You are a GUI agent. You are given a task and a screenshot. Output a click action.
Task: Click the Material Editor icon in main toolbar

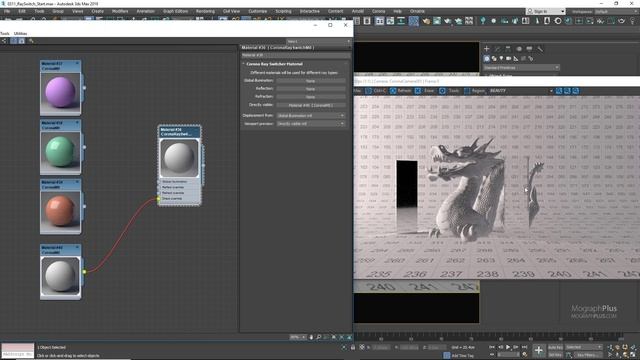click(414, 21)
